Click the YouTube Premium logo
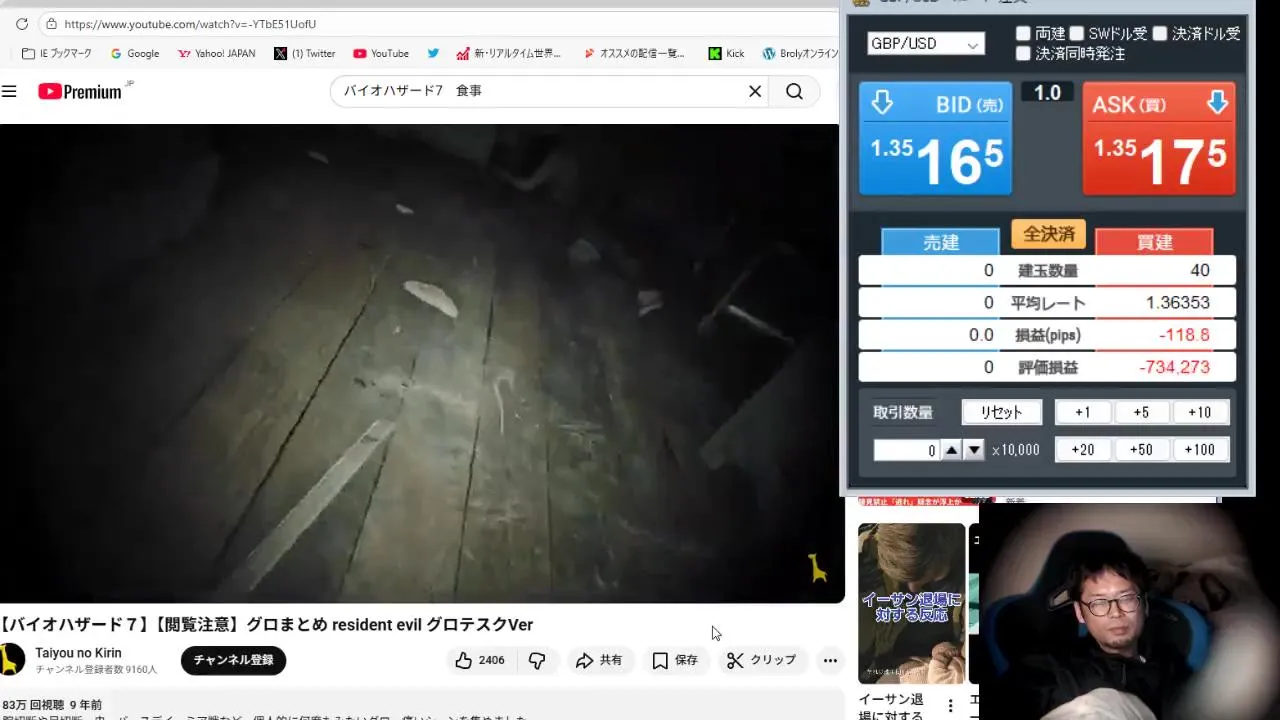The height and width of the screenshot is (720, 1280). [80, 92]
